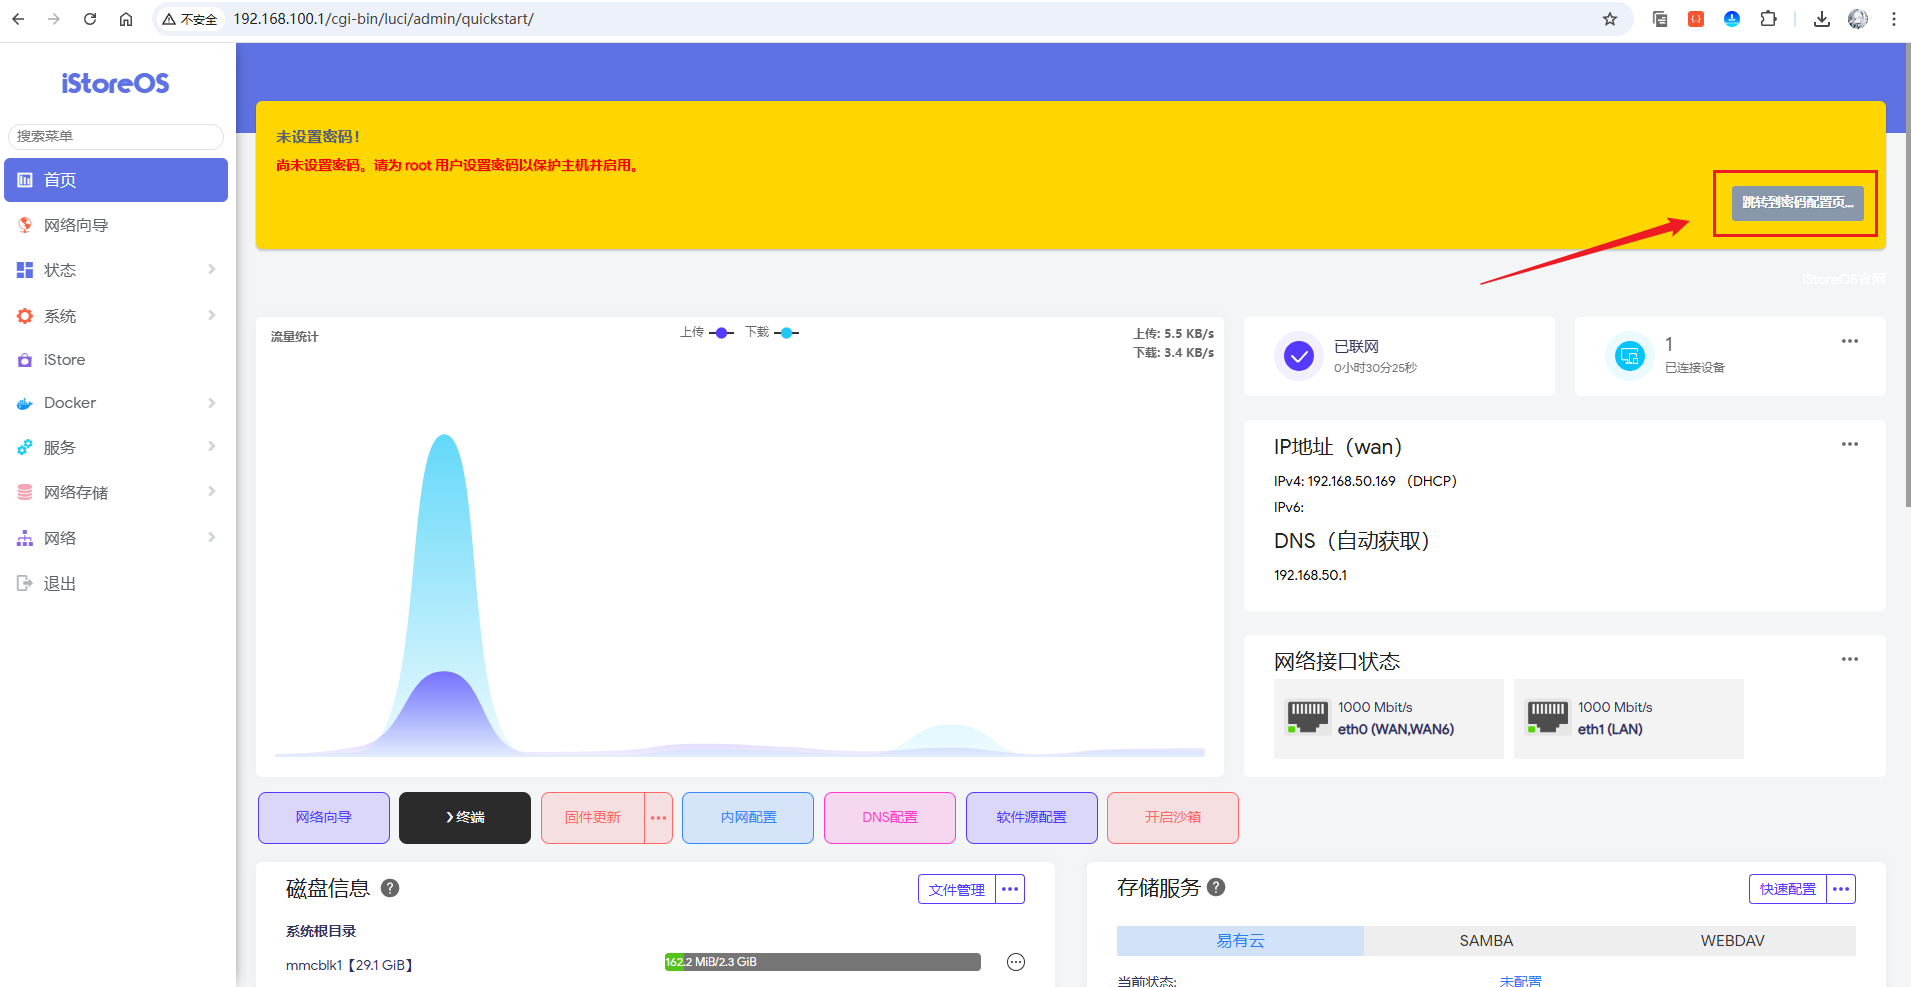The width and height of the screenshot is (1911, 987).
Task: Open iStore in the sidebar
Action: (116, 360)
